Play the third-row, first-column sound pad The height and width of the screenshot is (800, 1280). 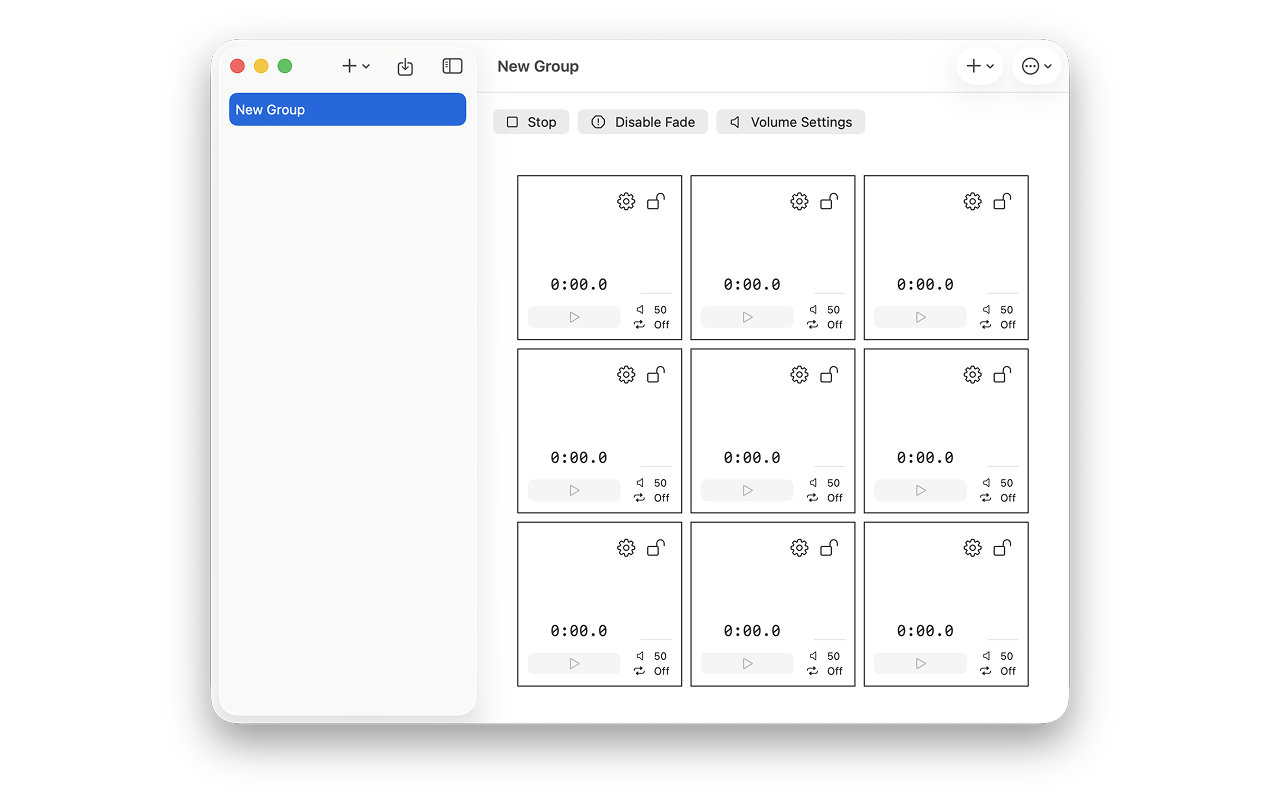tap(574, 663)
